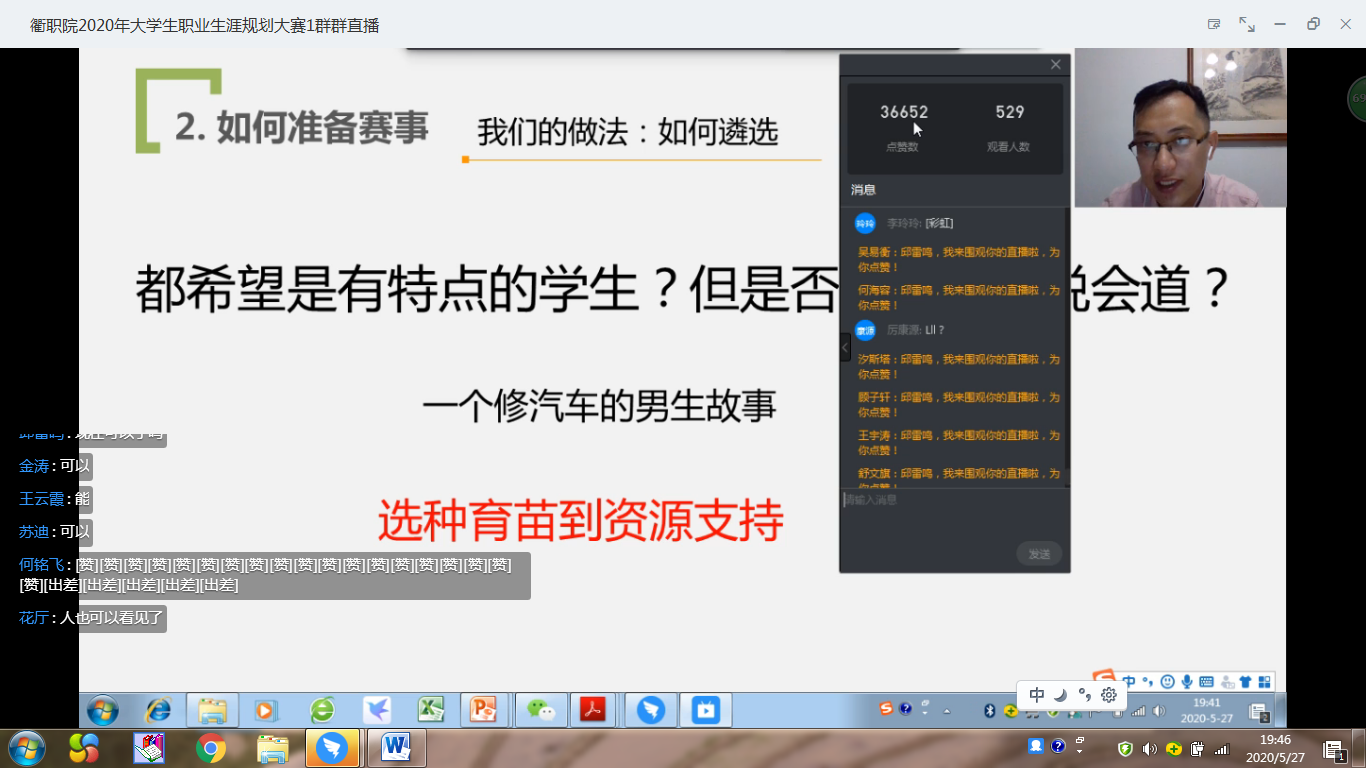Click the green 69 floating circle widget
1366x768 pixels.
click(1358, 98)
